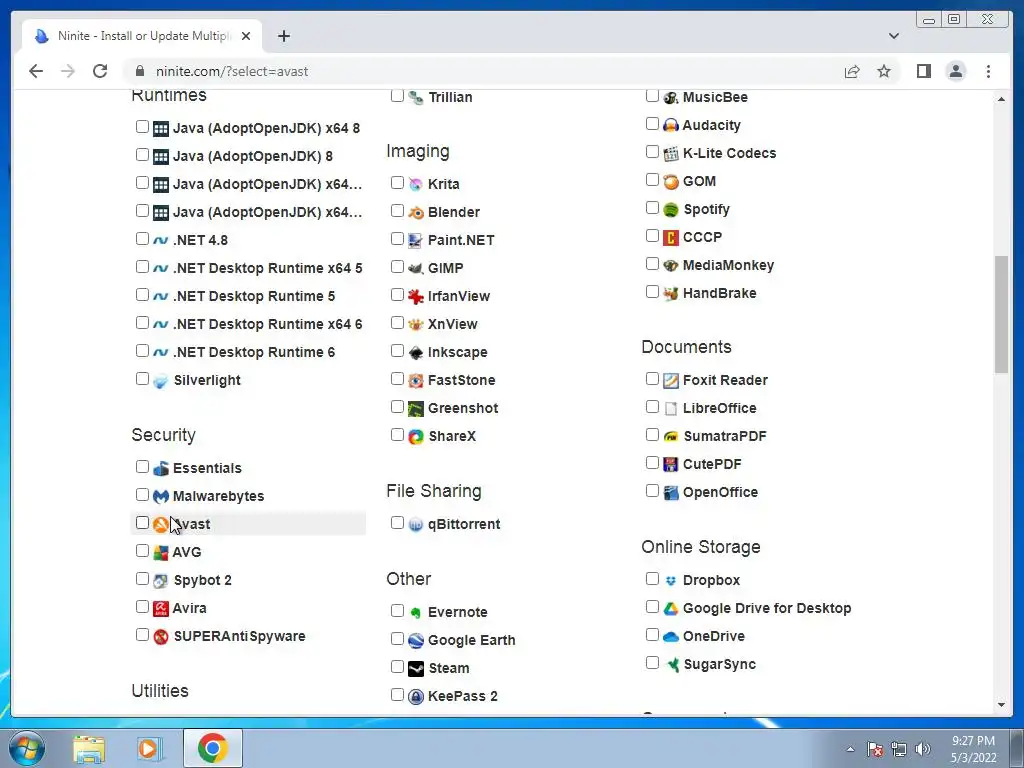Click the volume speaker tray icon
The width and height of the screenshot is (1024, 768).
923,749
